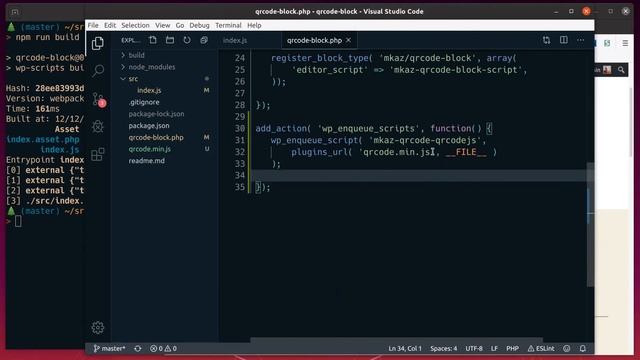Change indentation via Spaces: 4
This screenshot has height=360, width=640.
click(444, 349)
